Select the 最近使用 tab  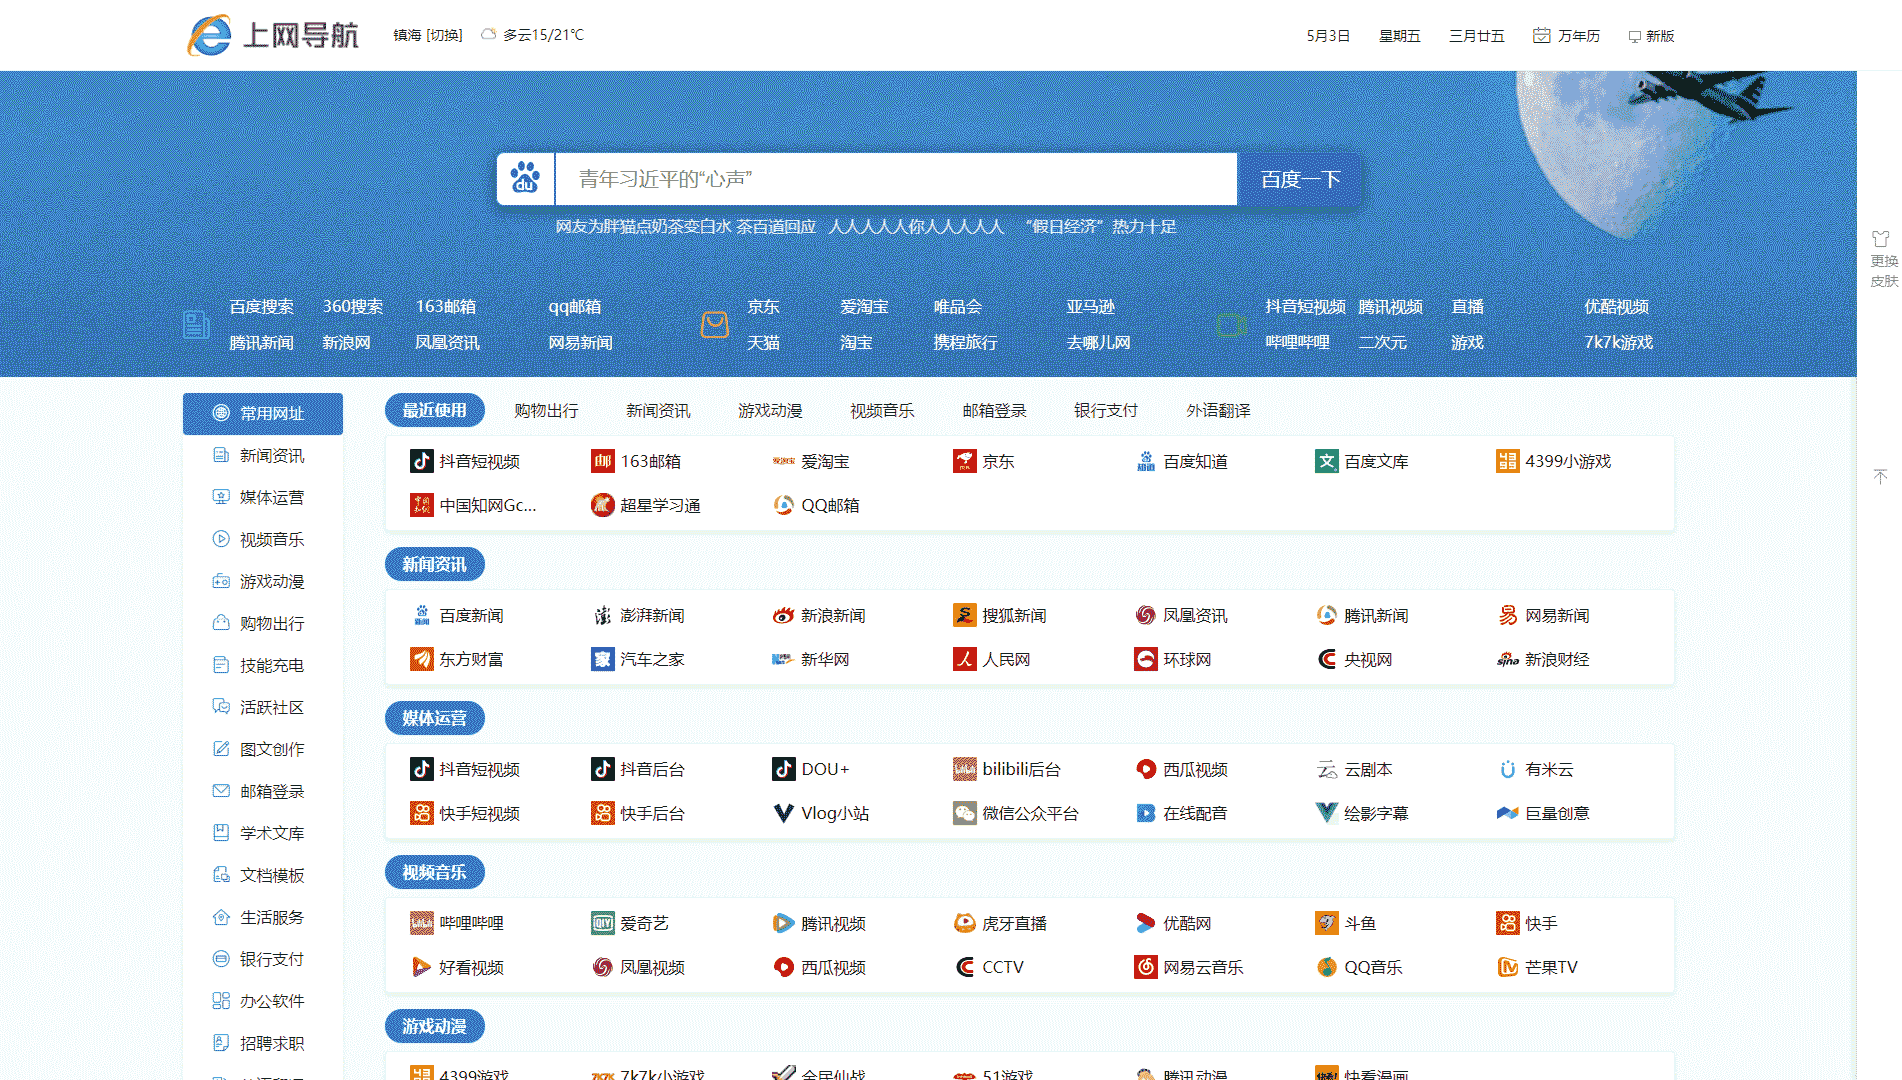434,410
